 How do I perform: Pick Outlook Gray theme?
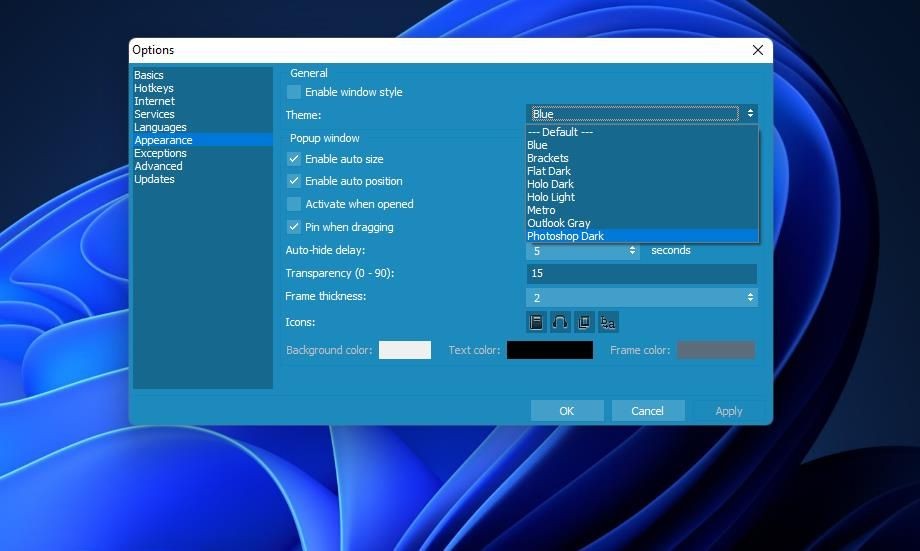click(642, 223)
